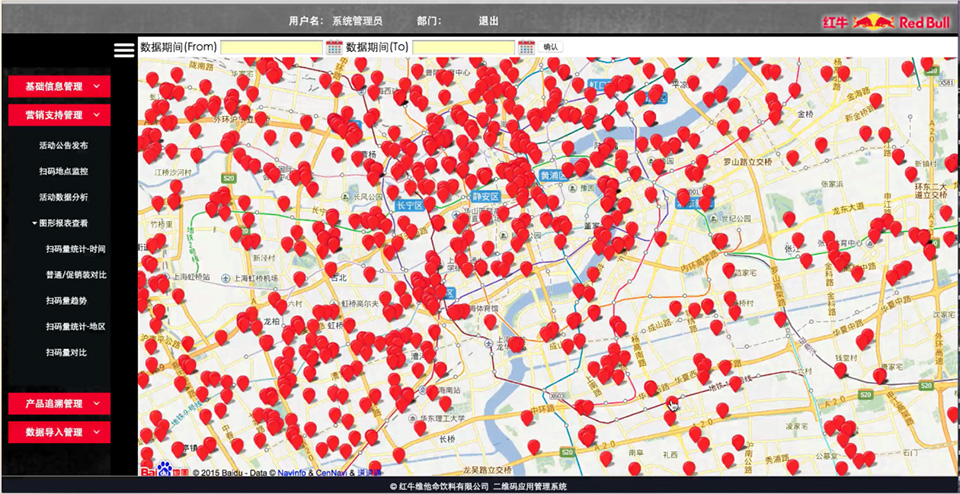Open calendar picker for To date
The width and height of the screenshot is (960, 494).
[x=526, y=47]
